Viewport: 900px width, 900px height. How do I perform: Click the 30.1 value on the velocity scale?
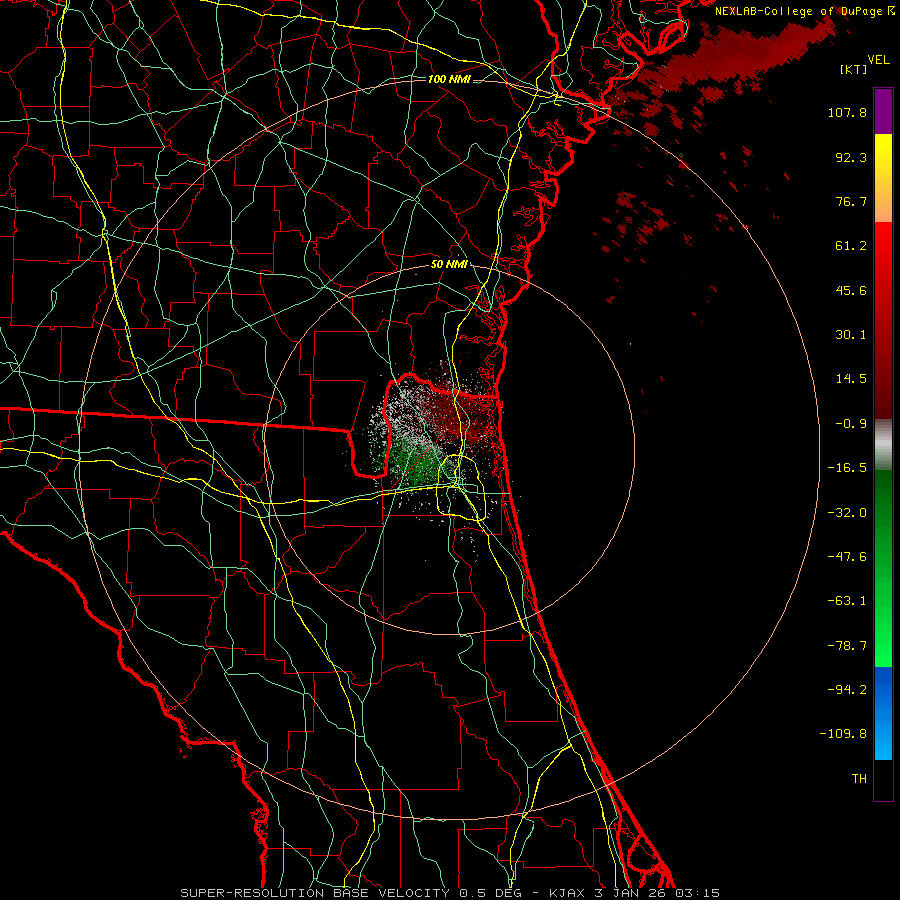click(851, 335)
